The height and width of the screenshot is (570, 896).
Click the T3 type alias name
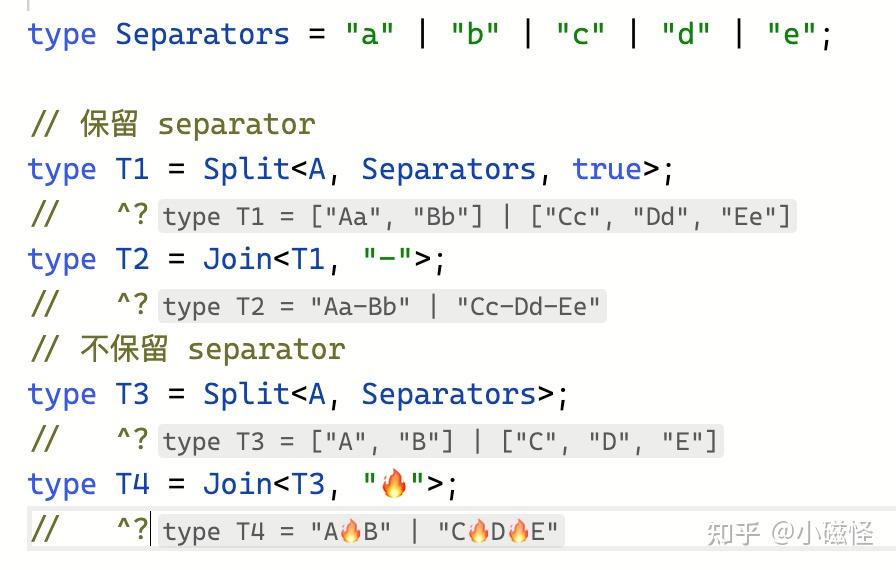[131, 394]
